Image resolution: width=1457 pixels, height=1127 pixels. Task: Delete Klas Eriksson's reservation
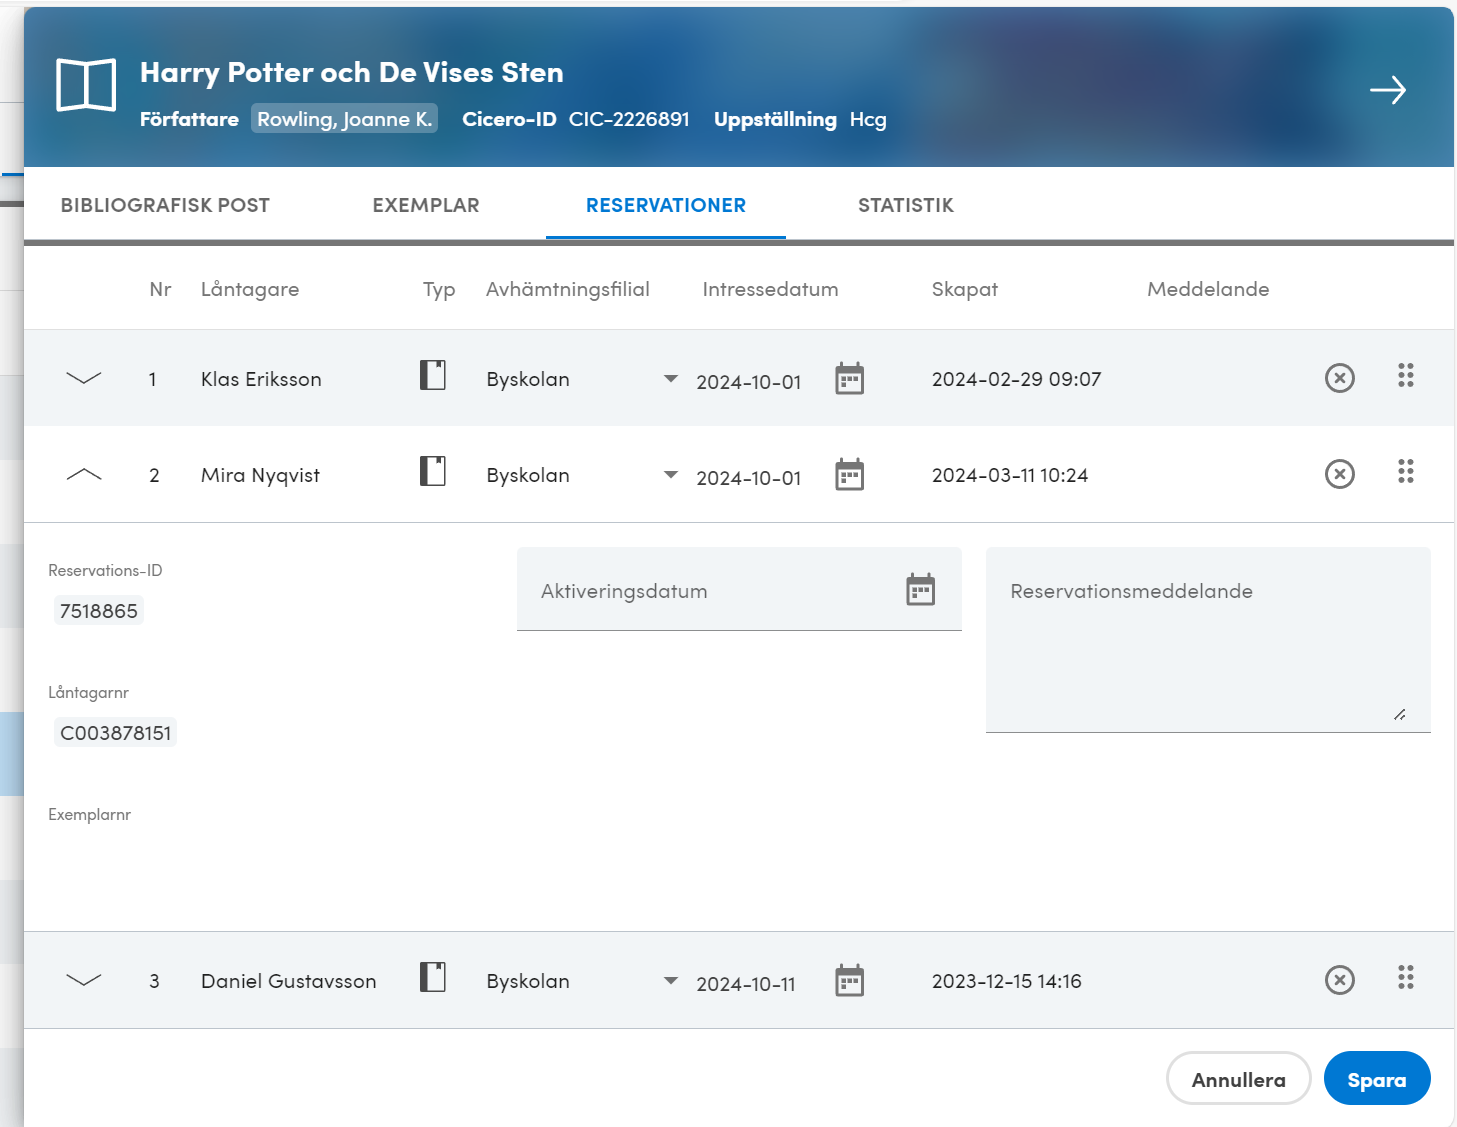pos(1340,378)
